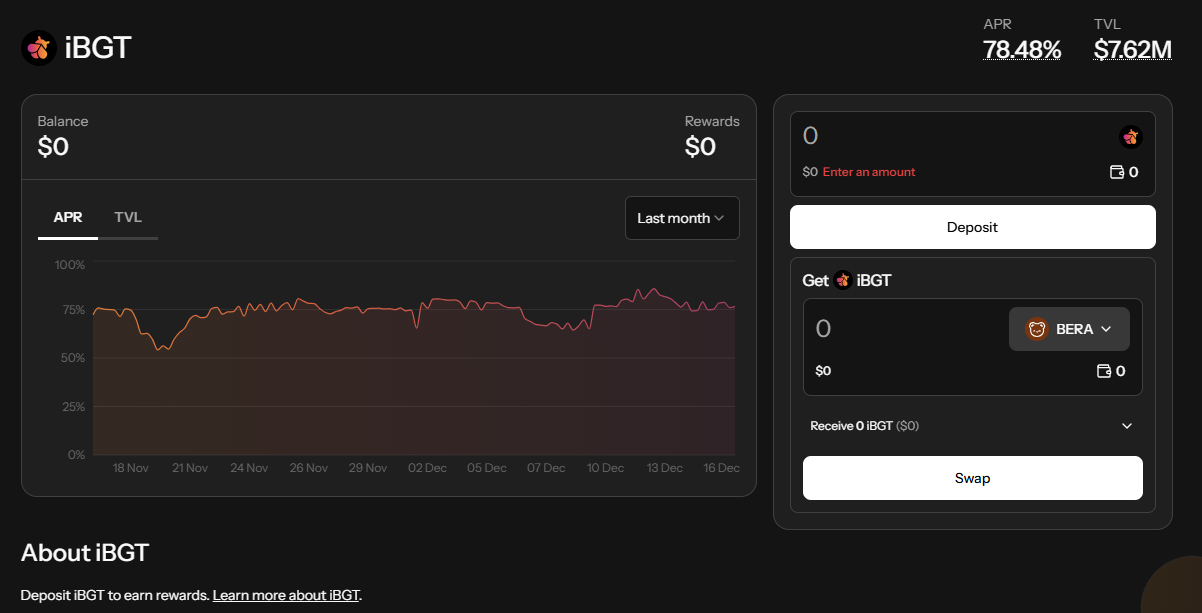The image size is (1202, 613).
Task: Focus the deposit amount input field
Action: click(950, 137)
